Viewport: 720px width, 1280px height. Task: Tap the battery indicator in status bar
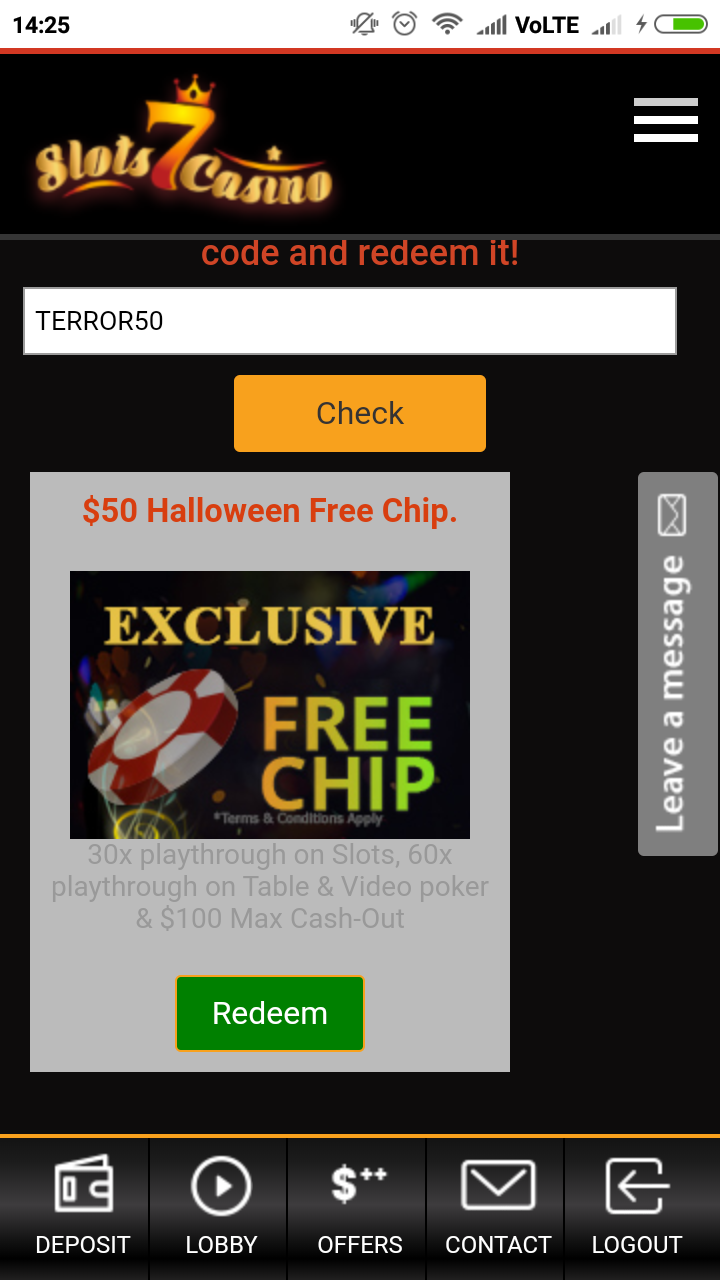pyautogui.click(x=681, y=24)
